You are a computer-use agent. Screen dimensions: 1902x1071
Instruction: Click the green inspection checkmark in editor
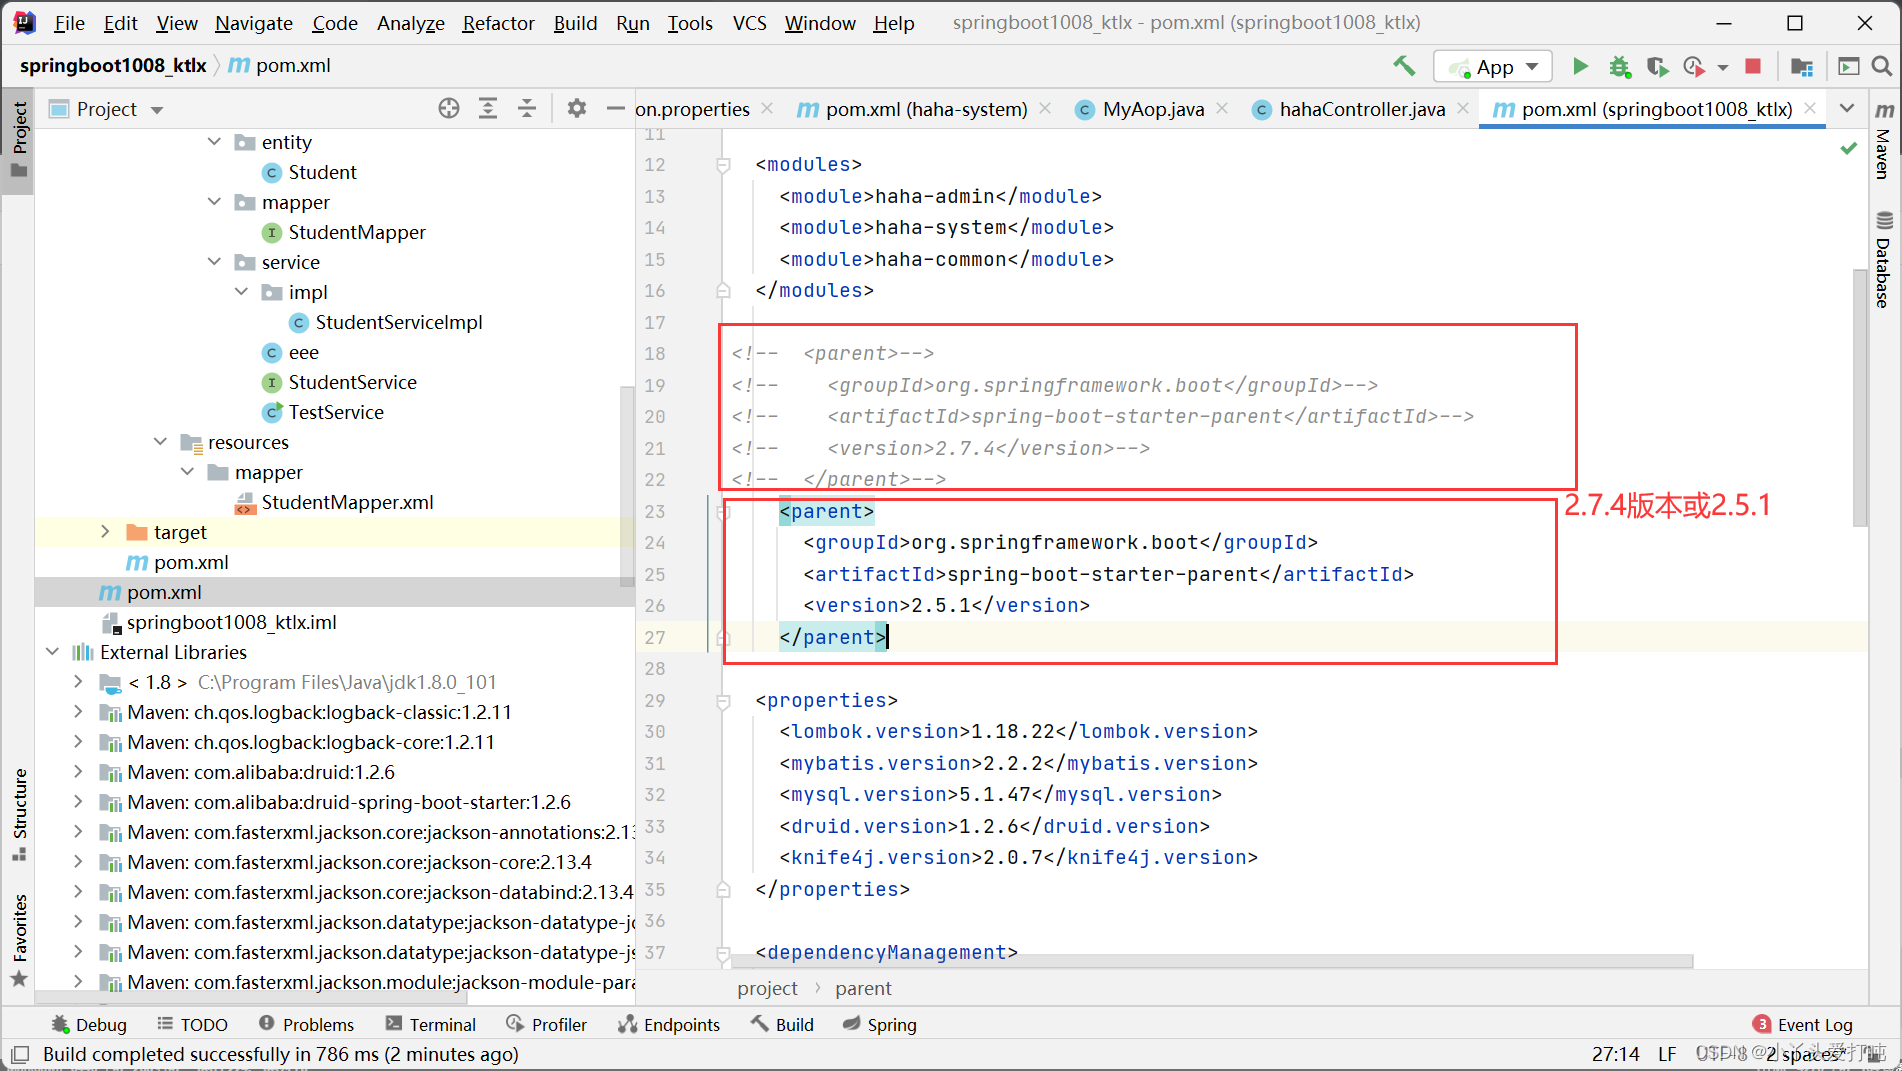[1849, 148]
